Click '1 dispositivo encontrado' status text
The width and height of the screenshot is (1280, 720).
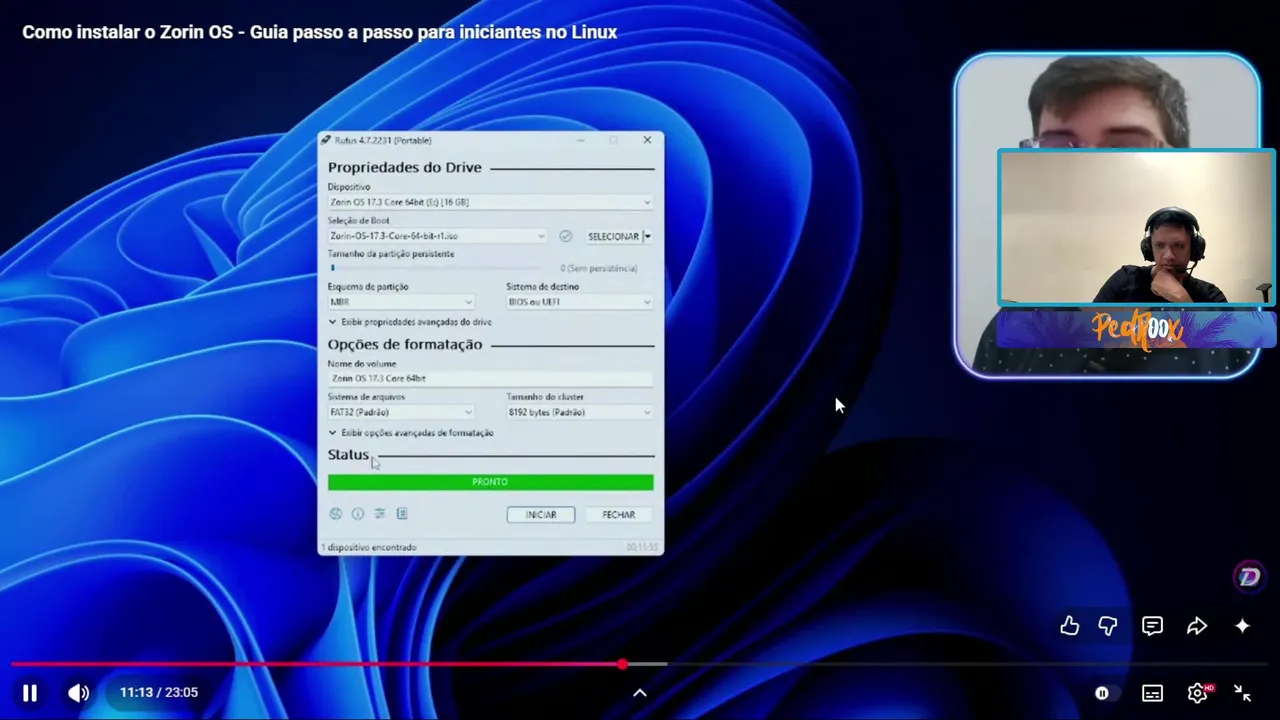(369, 547)
